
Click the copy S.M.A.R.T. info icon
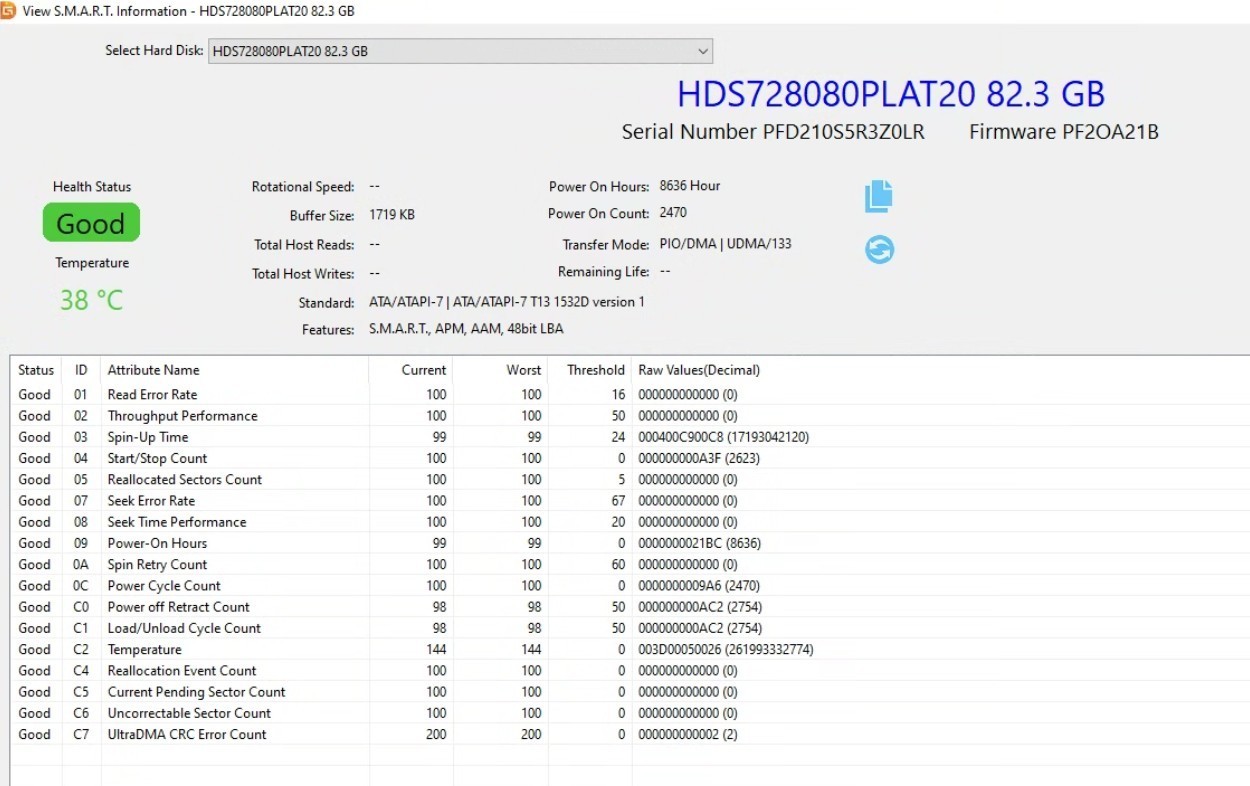(878, 196)
